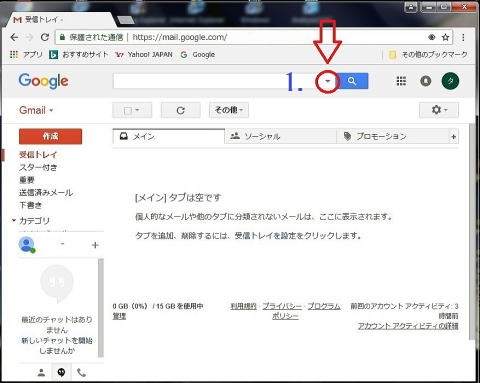Open Chrome's three-dot menu
Screen dimensions: 480x383
click(x=463, y=37)
